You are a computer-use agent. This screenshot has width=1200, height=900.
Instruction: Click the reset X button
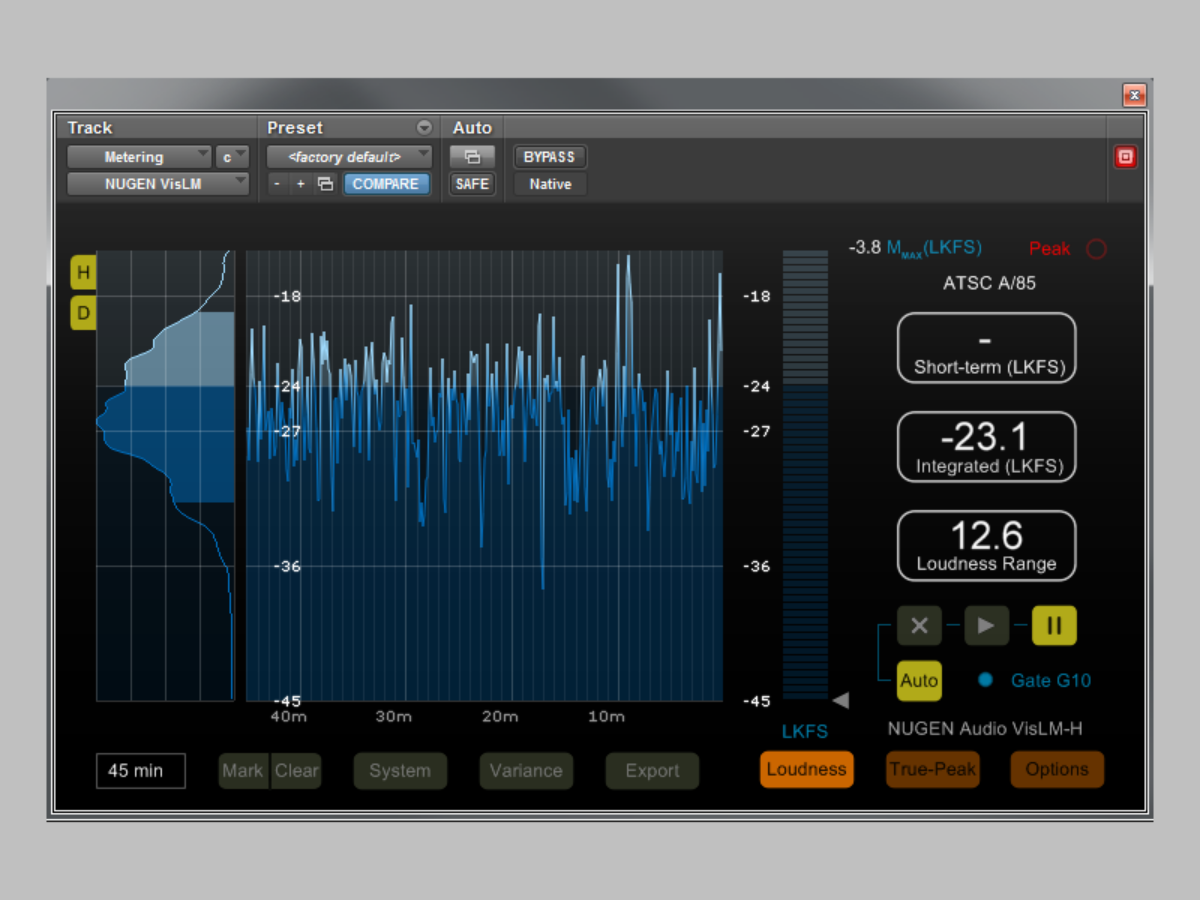point(919,626)
